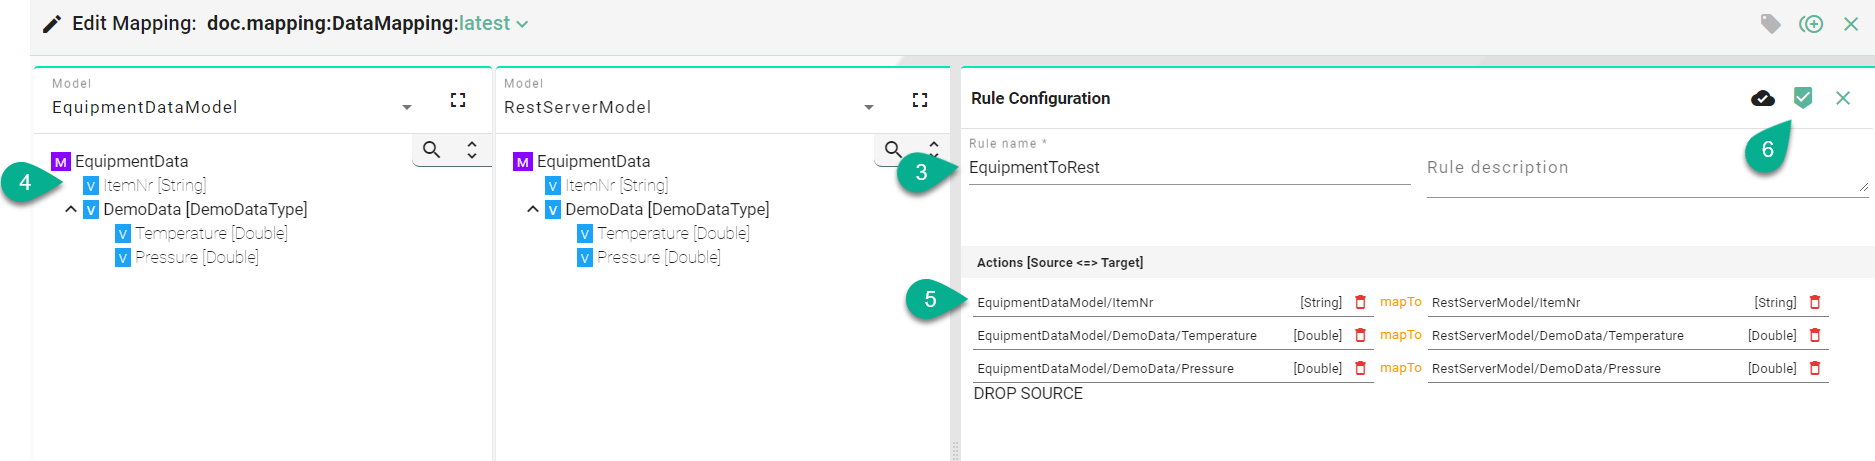Open the latest version dropdown

tap(522, 24)
